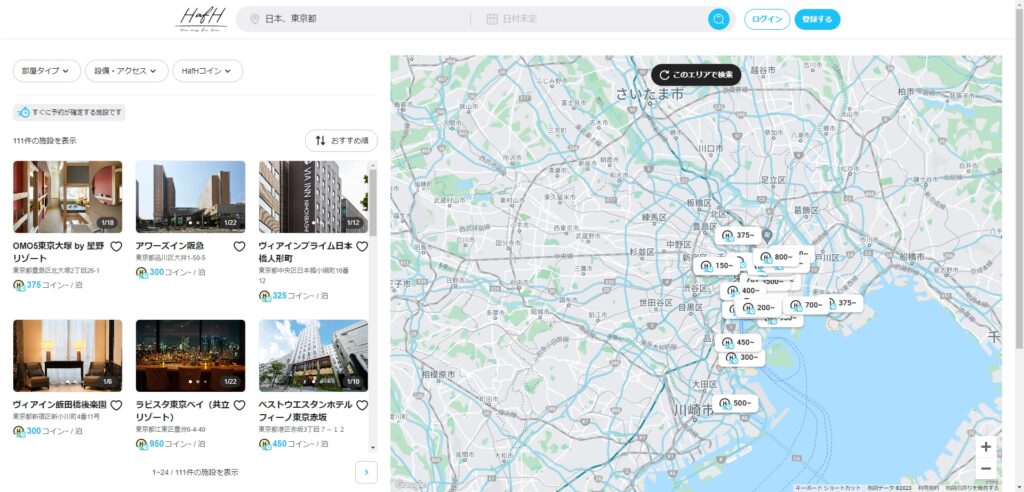This screenshot has width=1024, height=492.
Task: Click the 800~ coin marker on map
Action: pyautogui.click(x=776, y=257)
